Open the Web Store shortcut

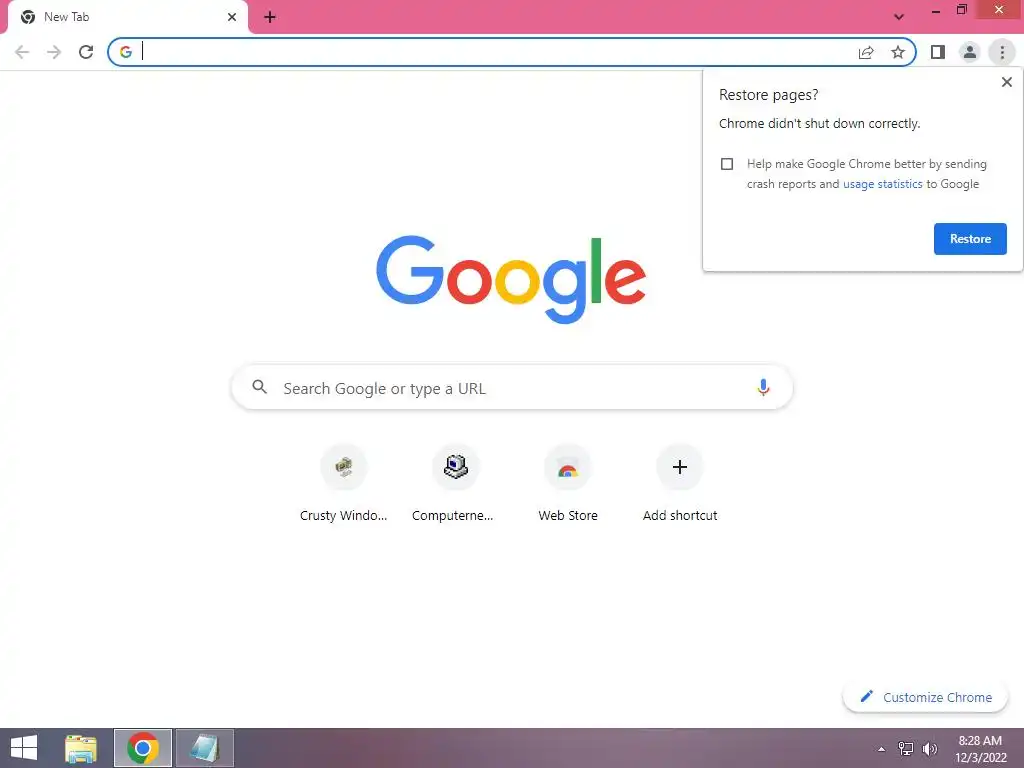[x=568, y=484]
